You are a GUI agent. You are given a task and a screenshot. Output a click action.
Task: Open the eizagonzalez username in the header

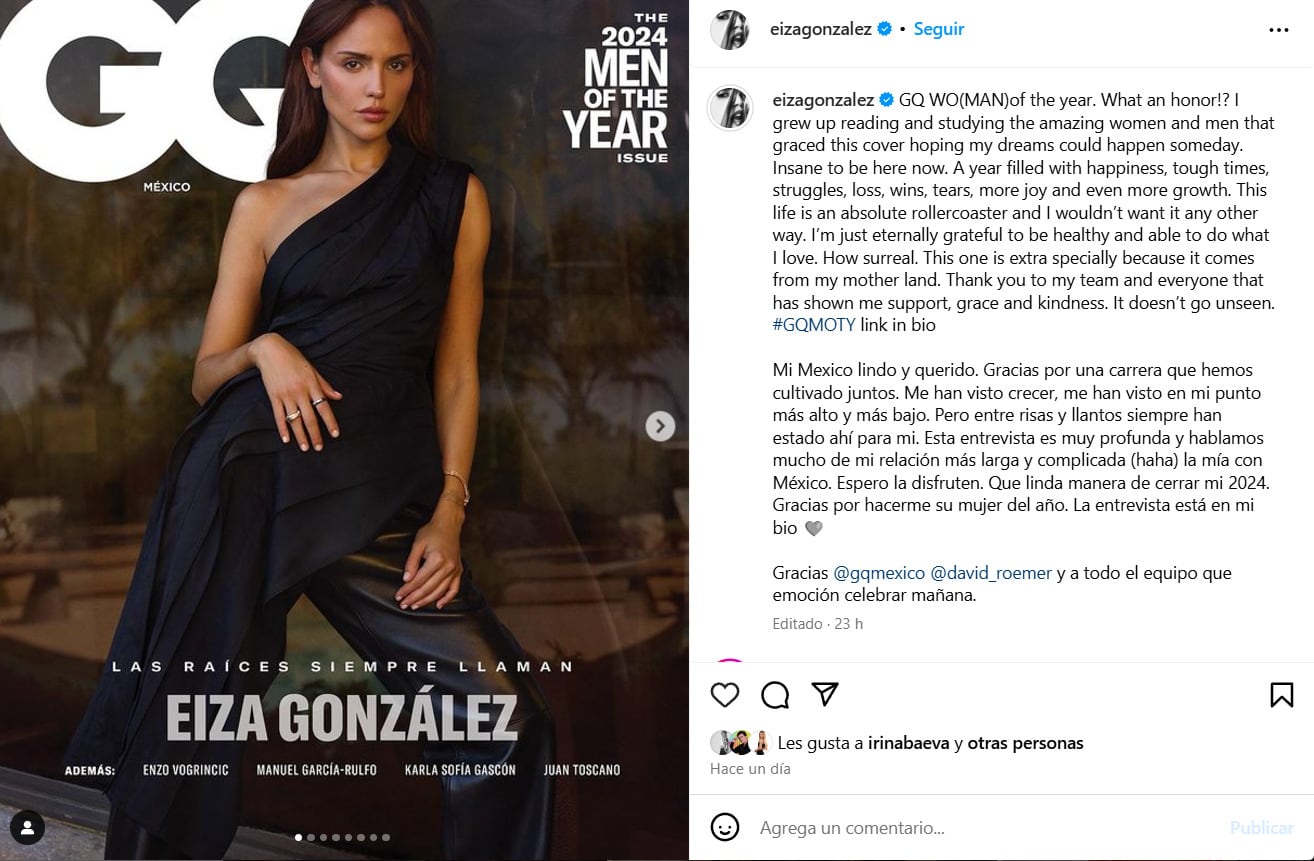tap(820, 30)
